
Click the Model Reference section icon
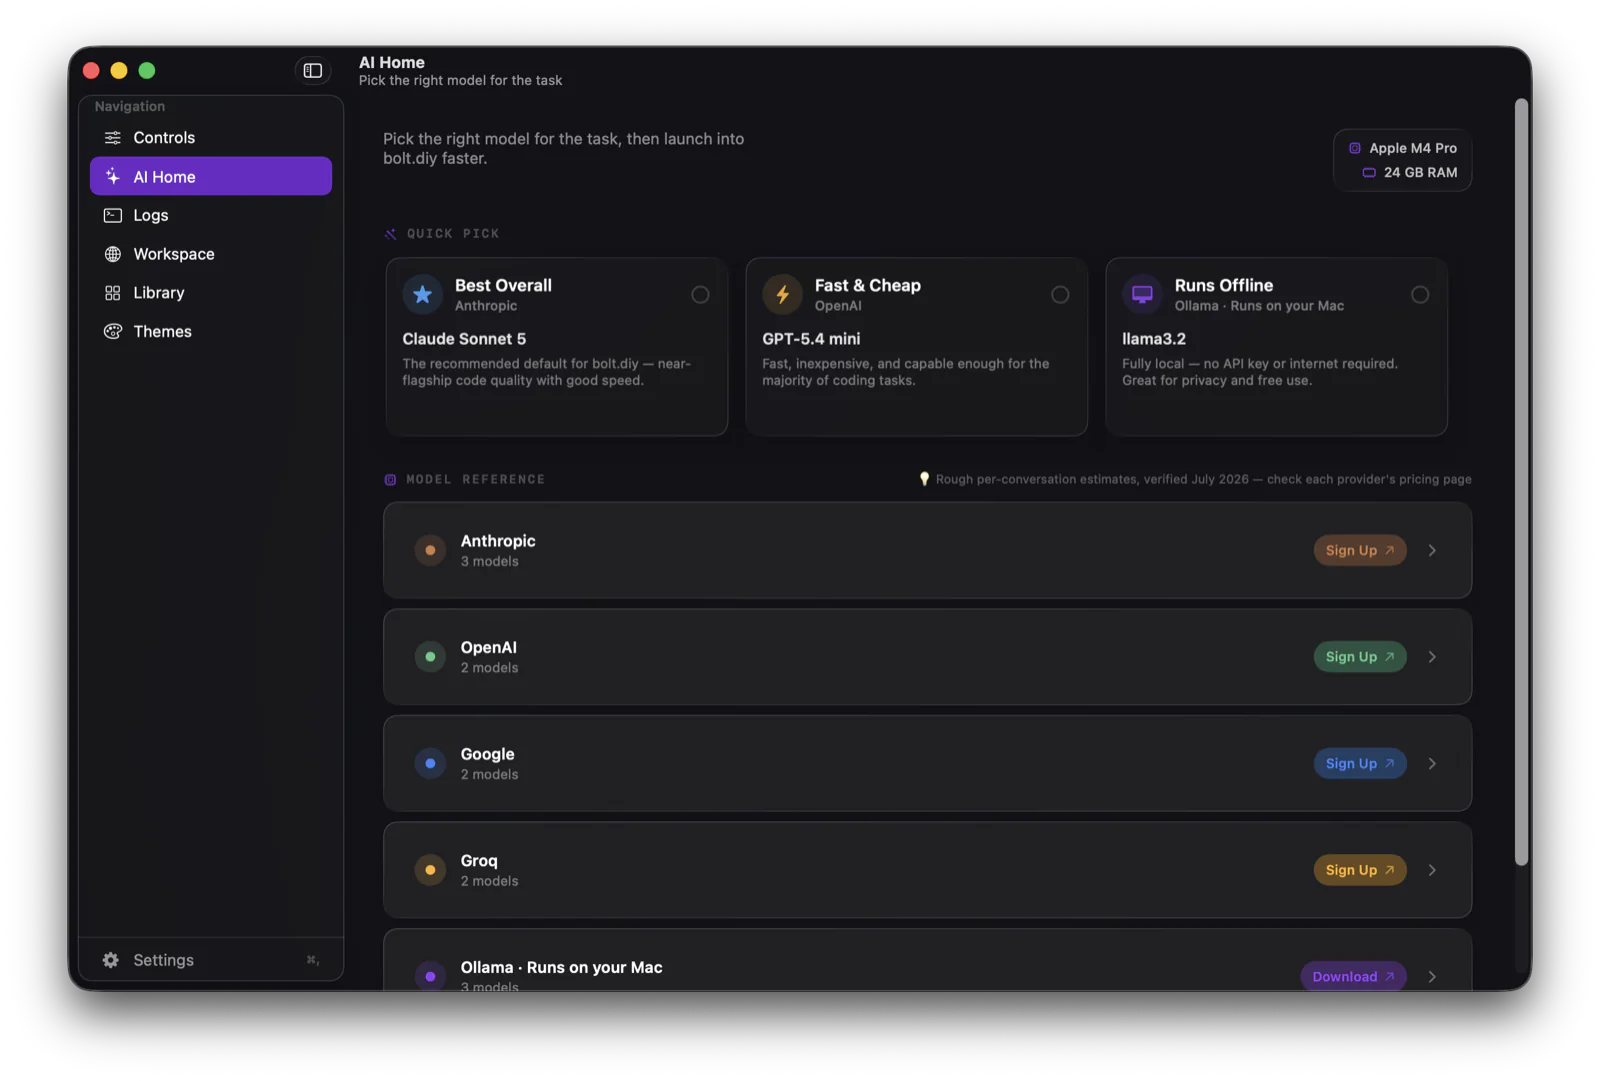[x=390, y=480]
